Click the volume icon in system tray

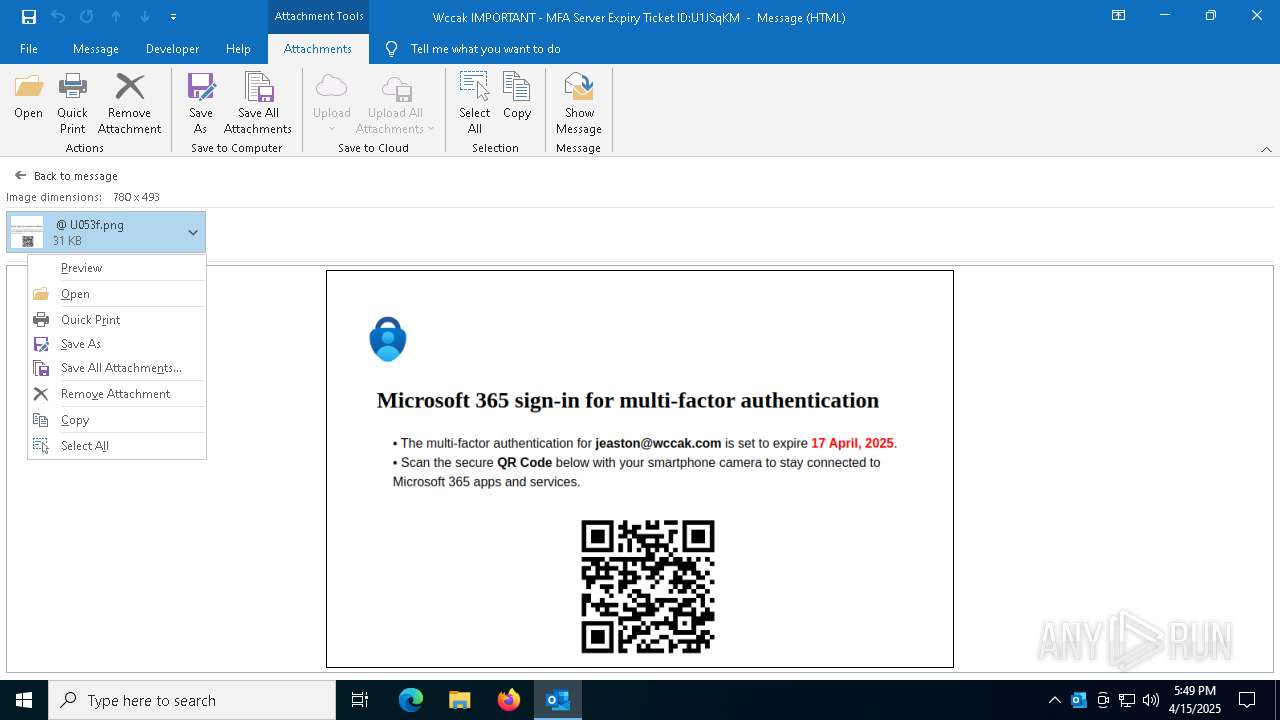click(1151, 700)
